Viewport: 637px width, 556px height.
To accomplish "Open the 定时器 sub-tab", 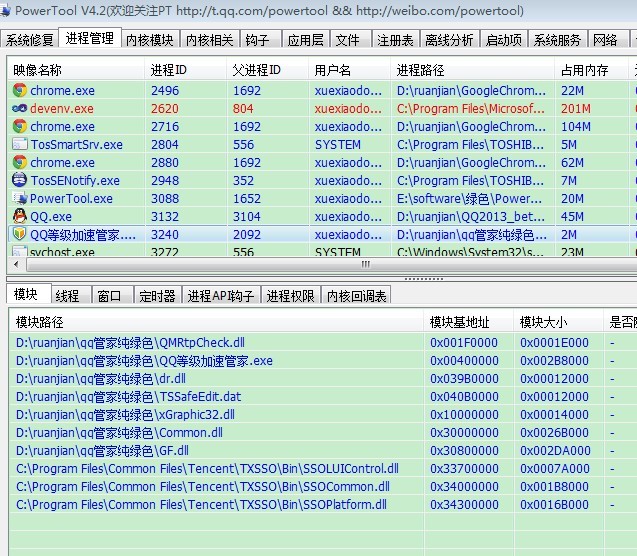I will click(158, 295).
